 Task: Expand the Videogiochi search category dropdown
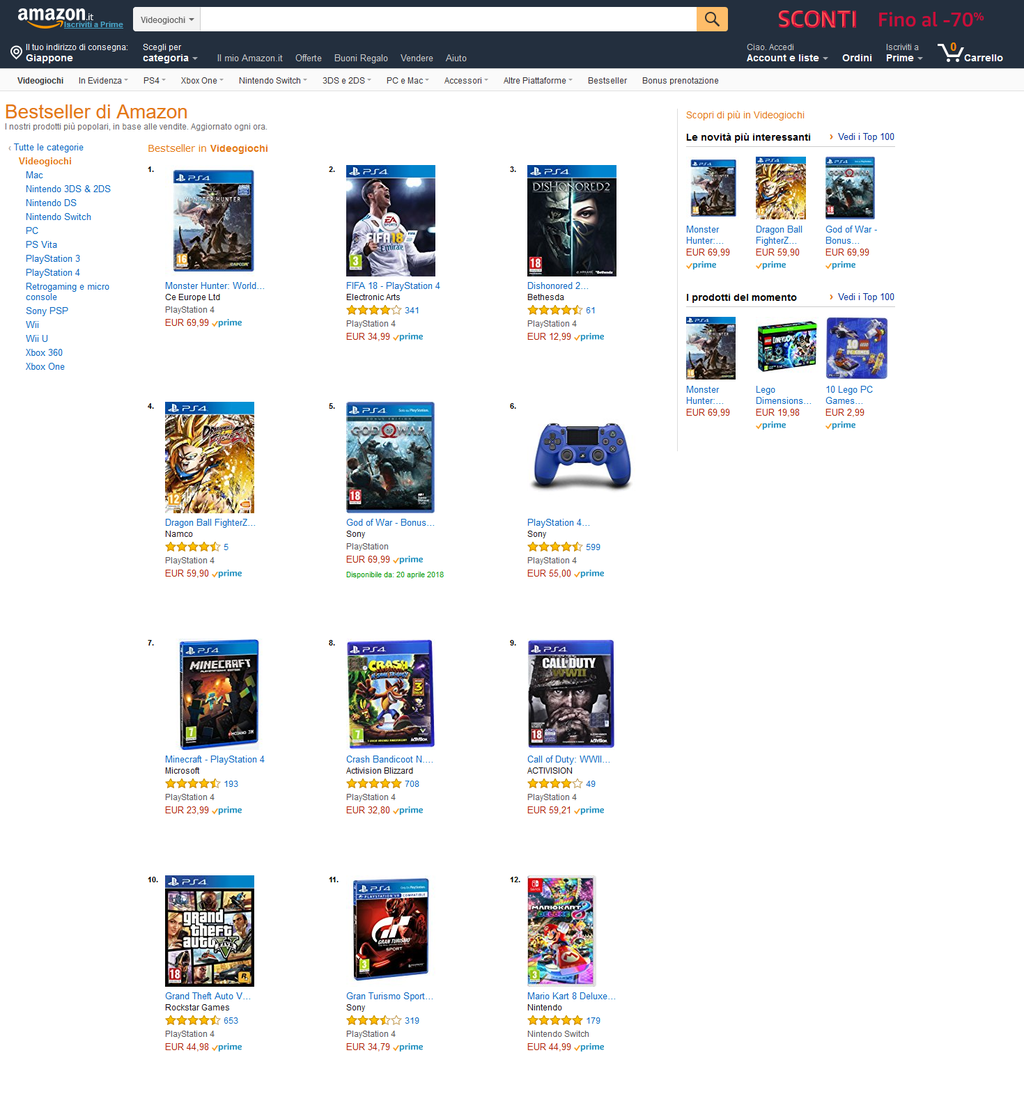pyautogui.click(x=167, y=20)
